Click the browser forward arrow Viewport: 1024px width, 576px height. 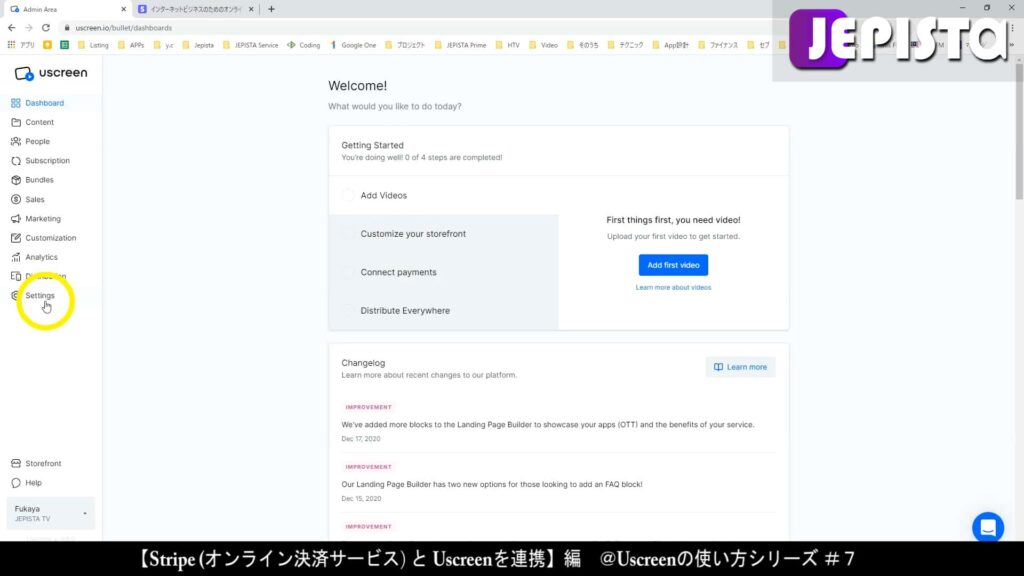29,28
